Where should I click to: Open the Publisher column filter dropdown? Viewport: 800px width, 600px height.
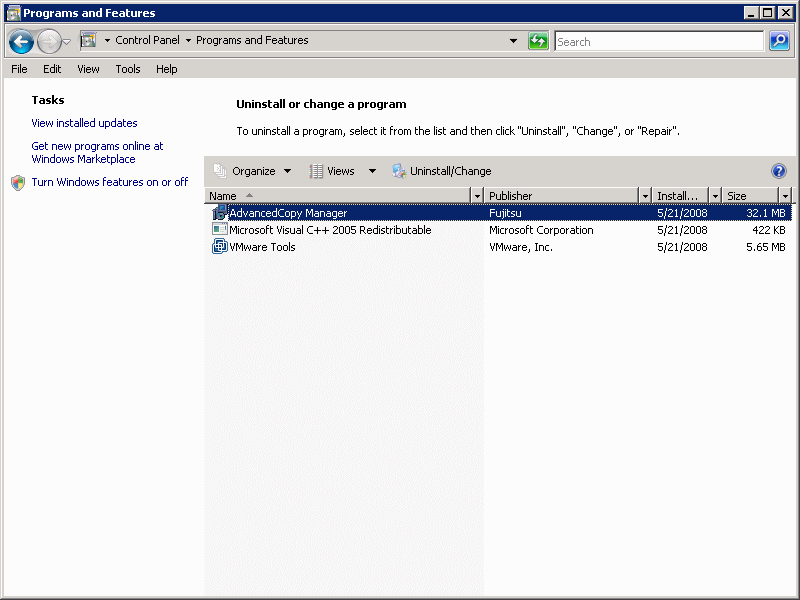coord(645,196)
